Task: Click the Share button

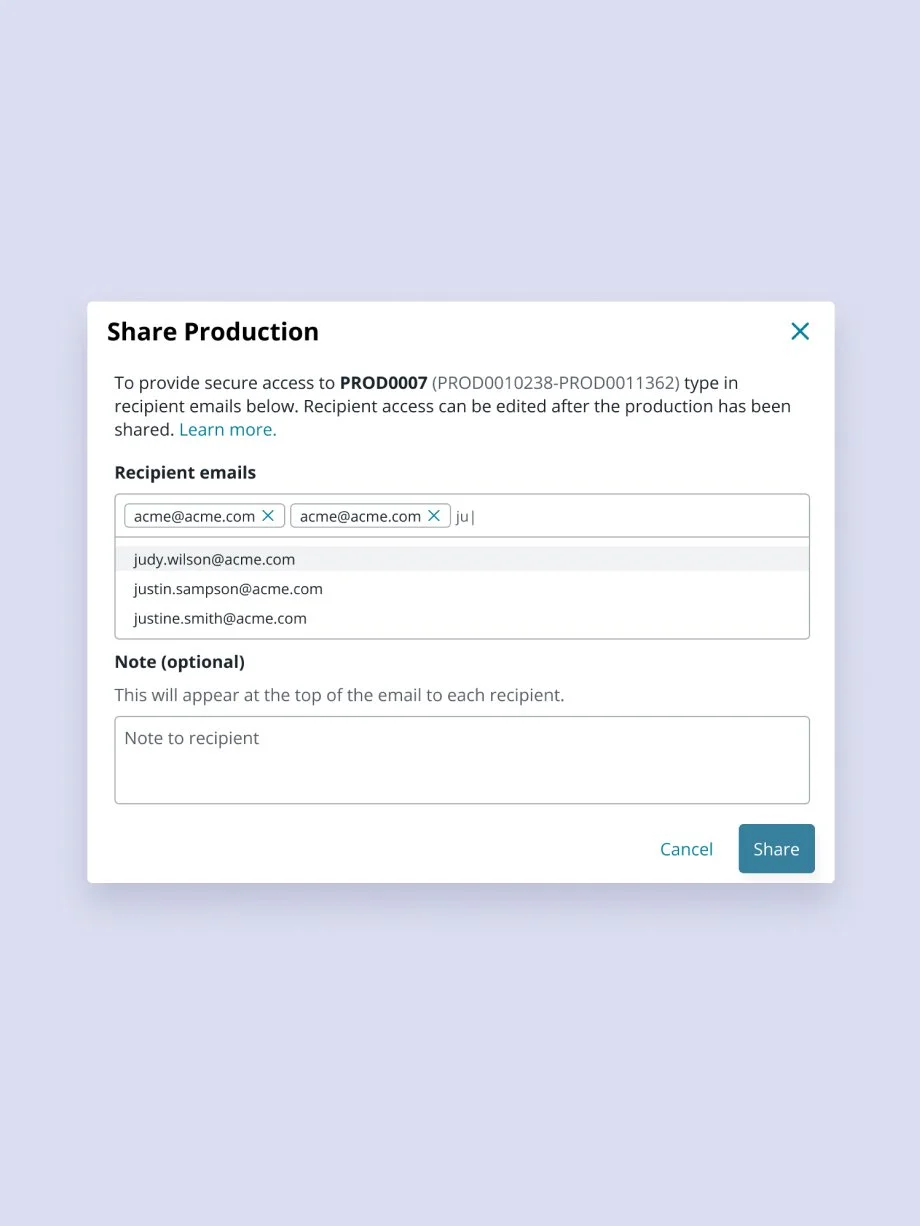Action: pyautogui.click(x=776, y=849)
